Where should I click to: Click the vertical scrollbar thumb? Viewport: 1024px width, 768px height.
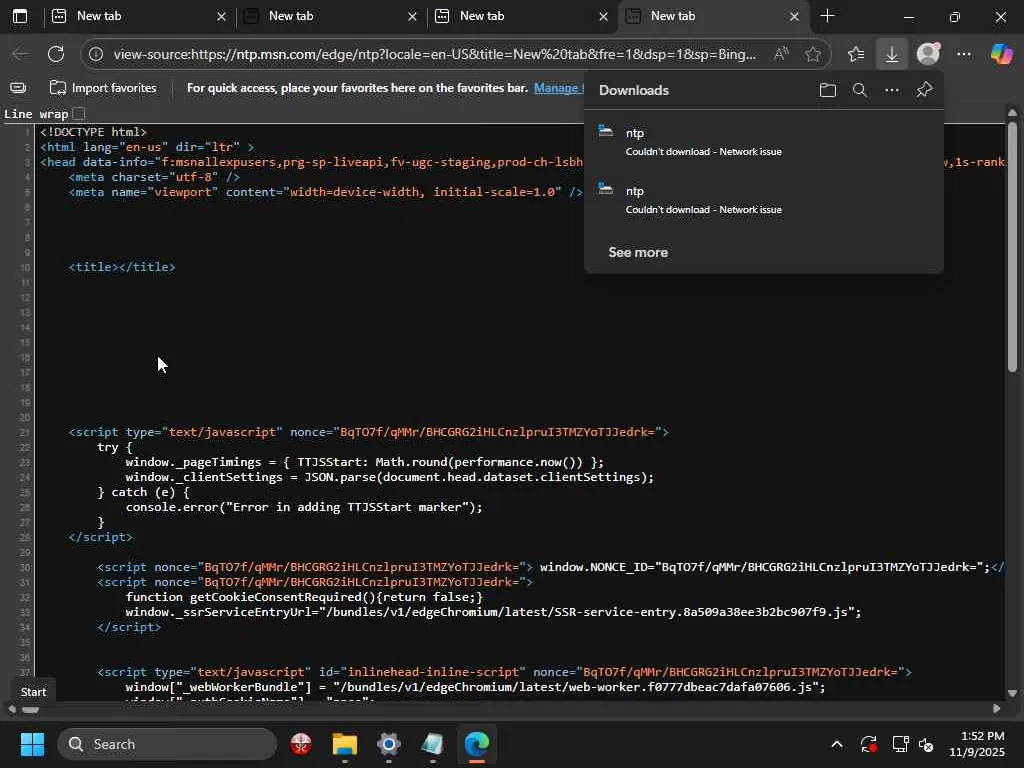click(x=1012, y=246)
